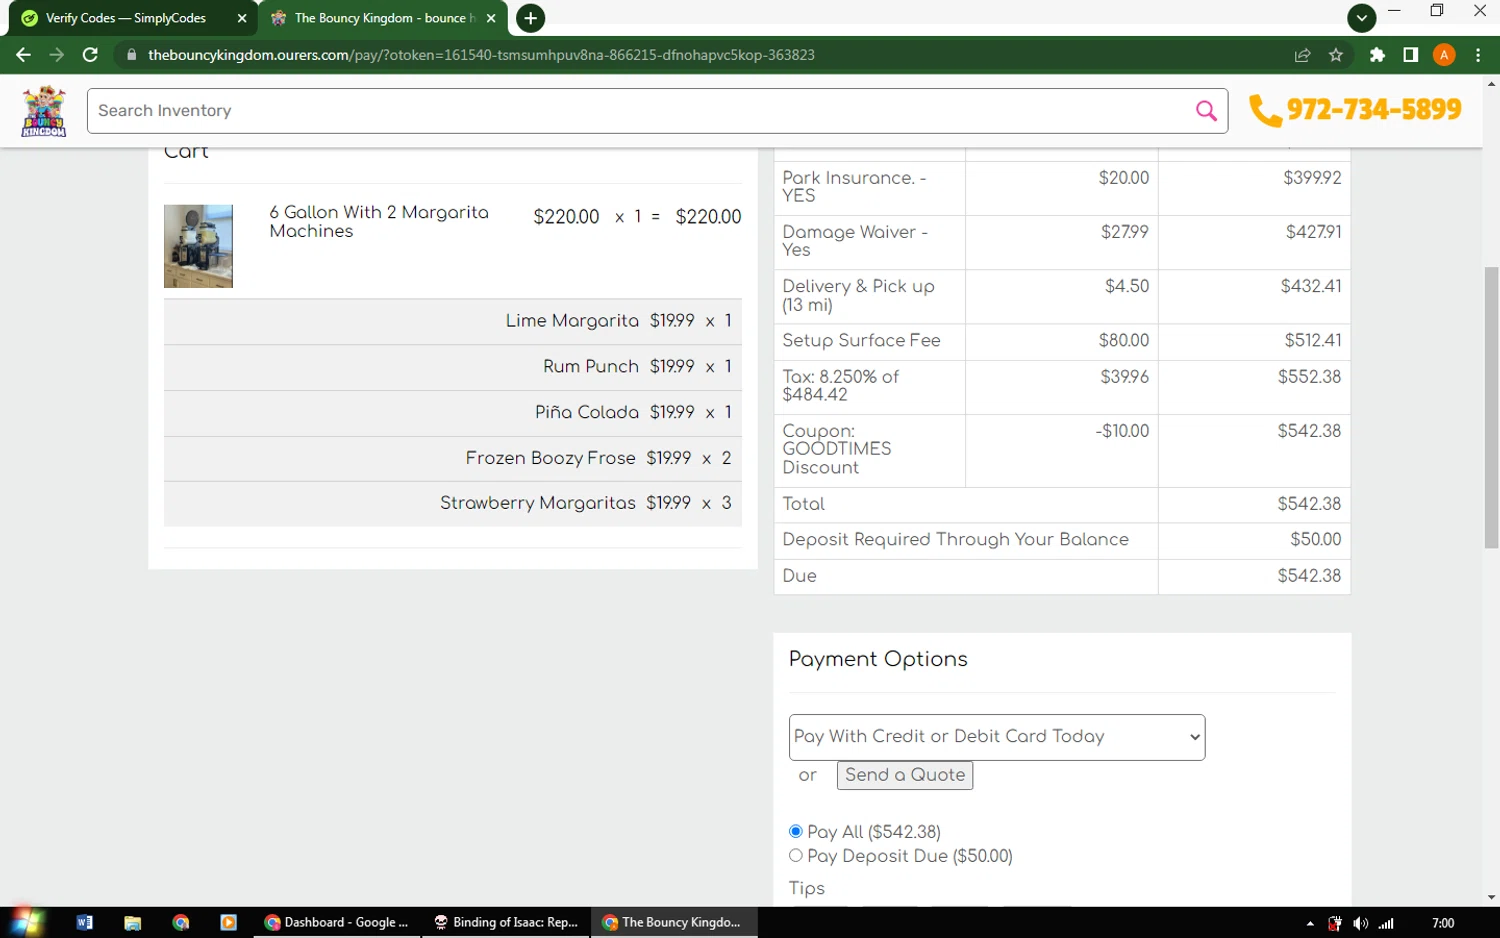Open pinned Chrome icon on taskbar
The image size is (1500, 938).
click(x=180, y=922)
